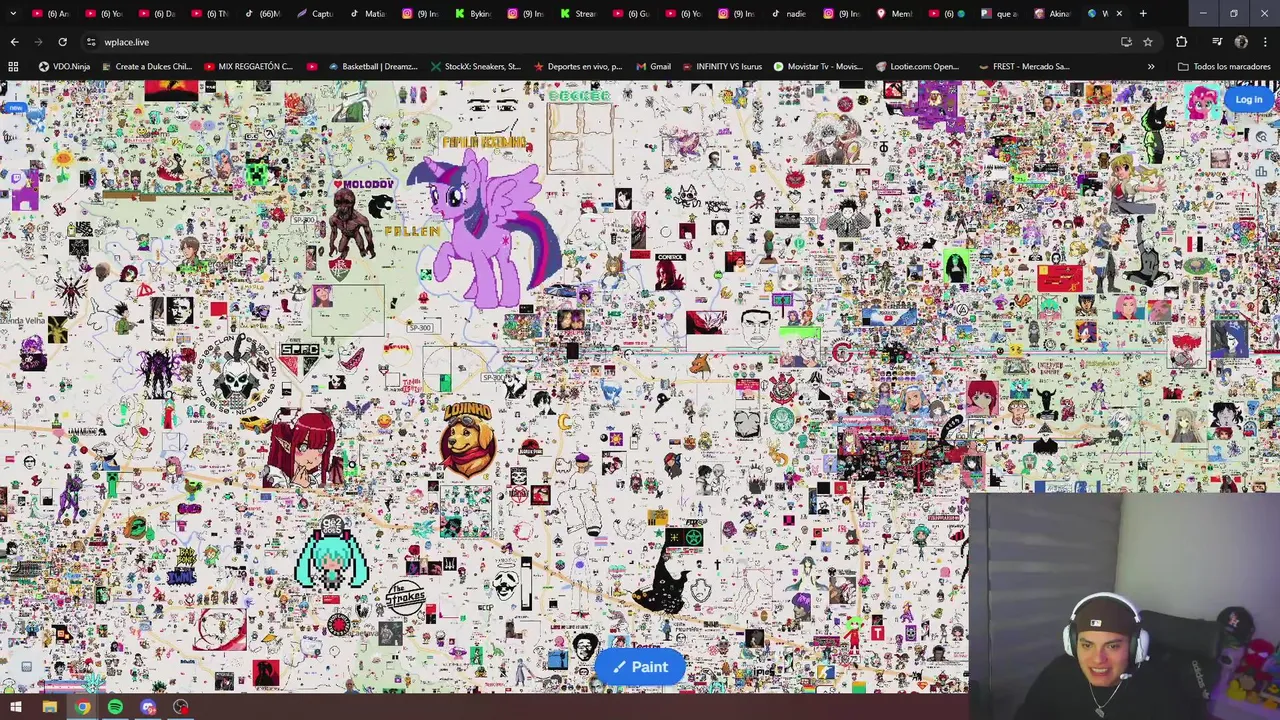Open the Chrome profile avatar
The width and height of the screenshot is (1280, 720).
coord(1241,42)
